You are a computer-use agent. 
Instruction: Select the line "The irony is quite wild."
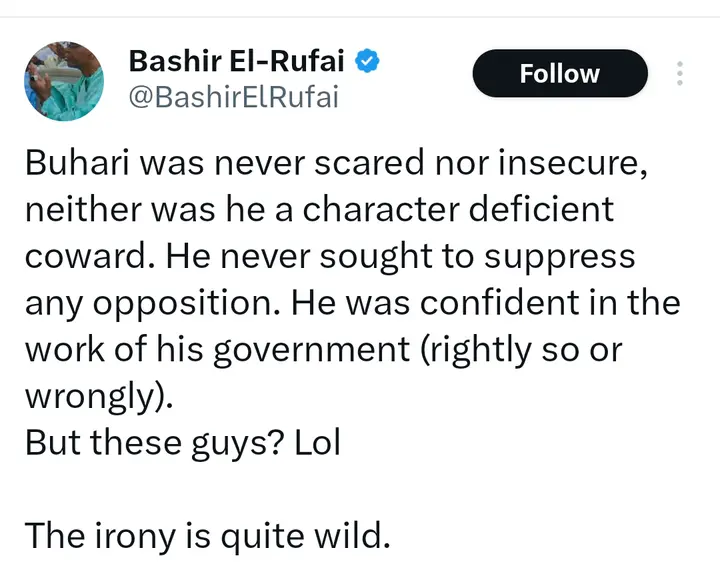click(x=206, y=535)
